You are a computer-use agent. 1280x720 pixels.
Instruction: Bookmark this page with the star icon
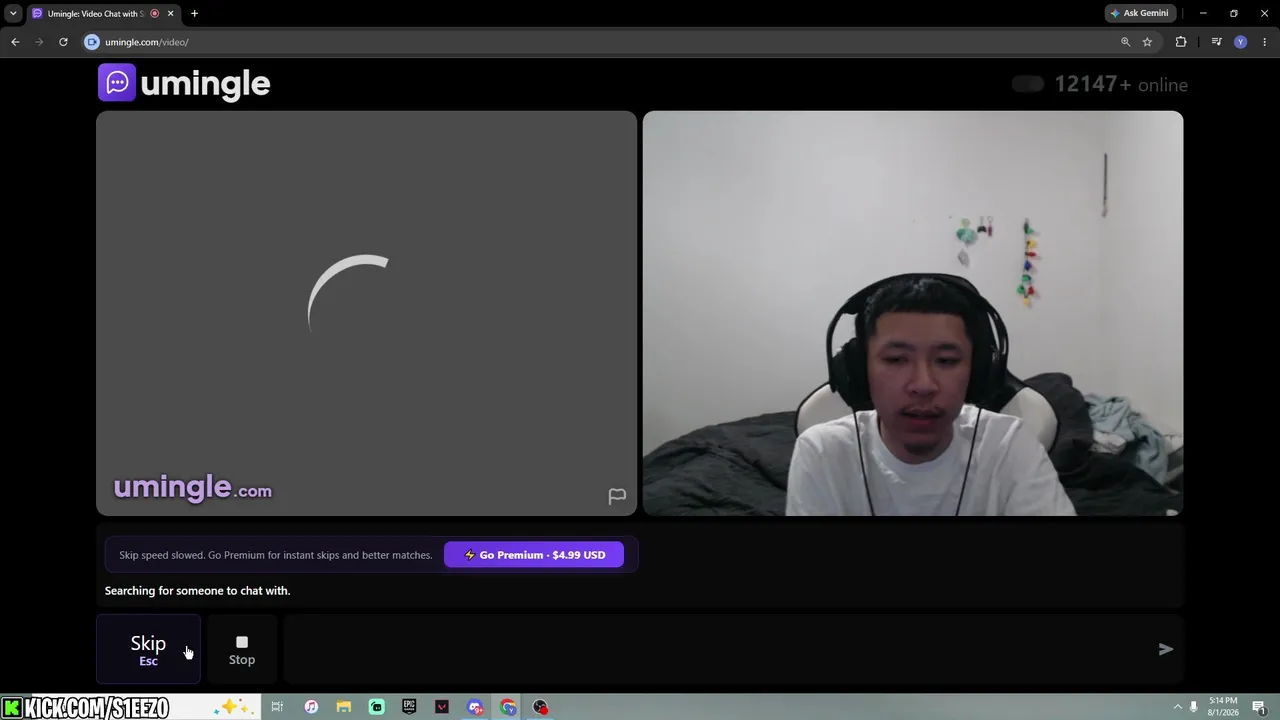point(1147,42)
